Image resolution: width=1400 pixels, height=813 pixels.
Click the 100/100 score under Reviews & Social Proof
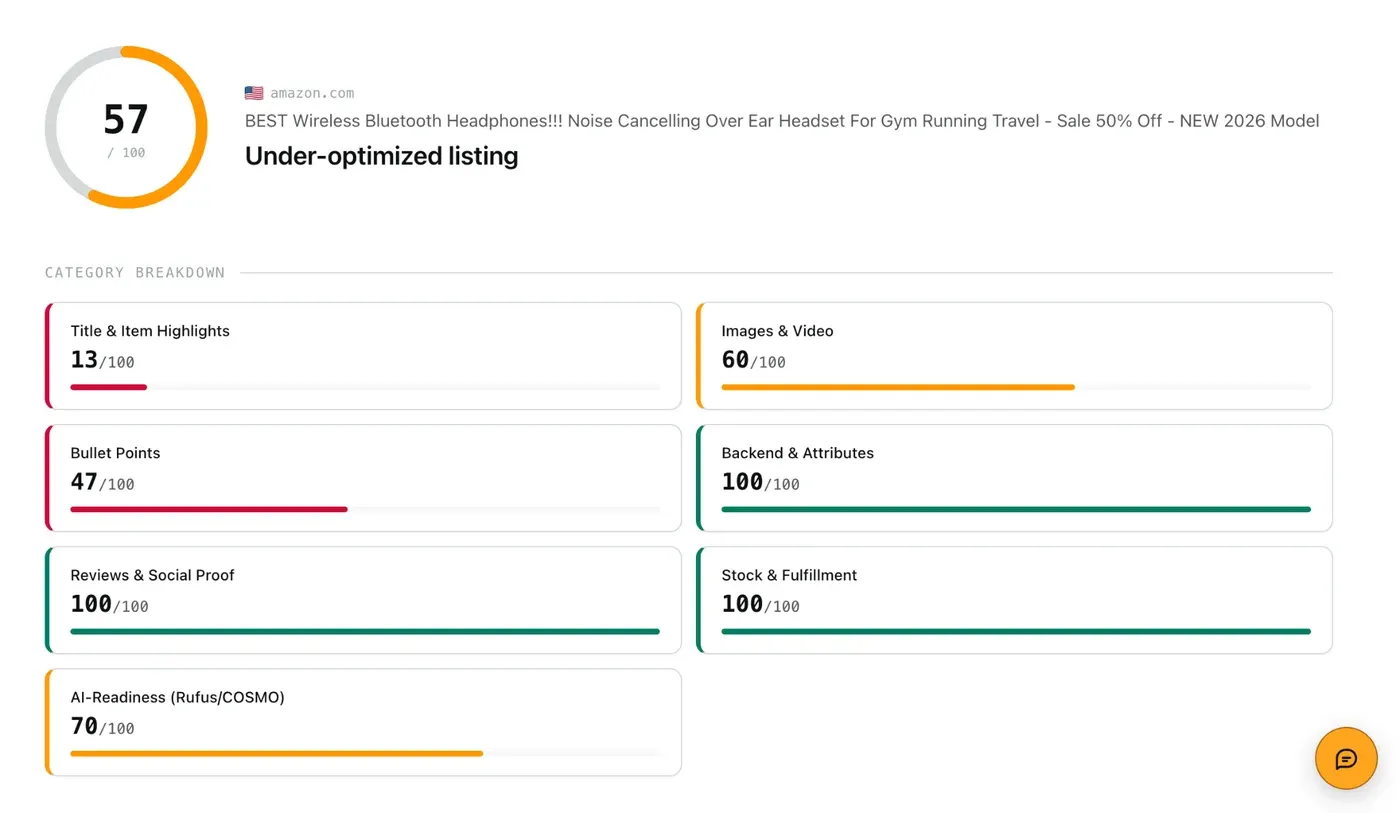109,604
